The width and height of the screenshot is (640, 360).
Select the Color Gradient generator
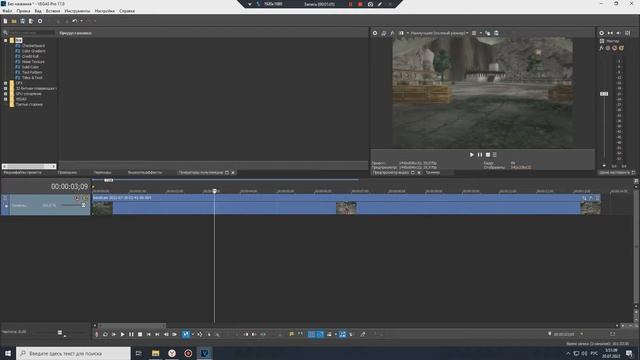[33, 51]
